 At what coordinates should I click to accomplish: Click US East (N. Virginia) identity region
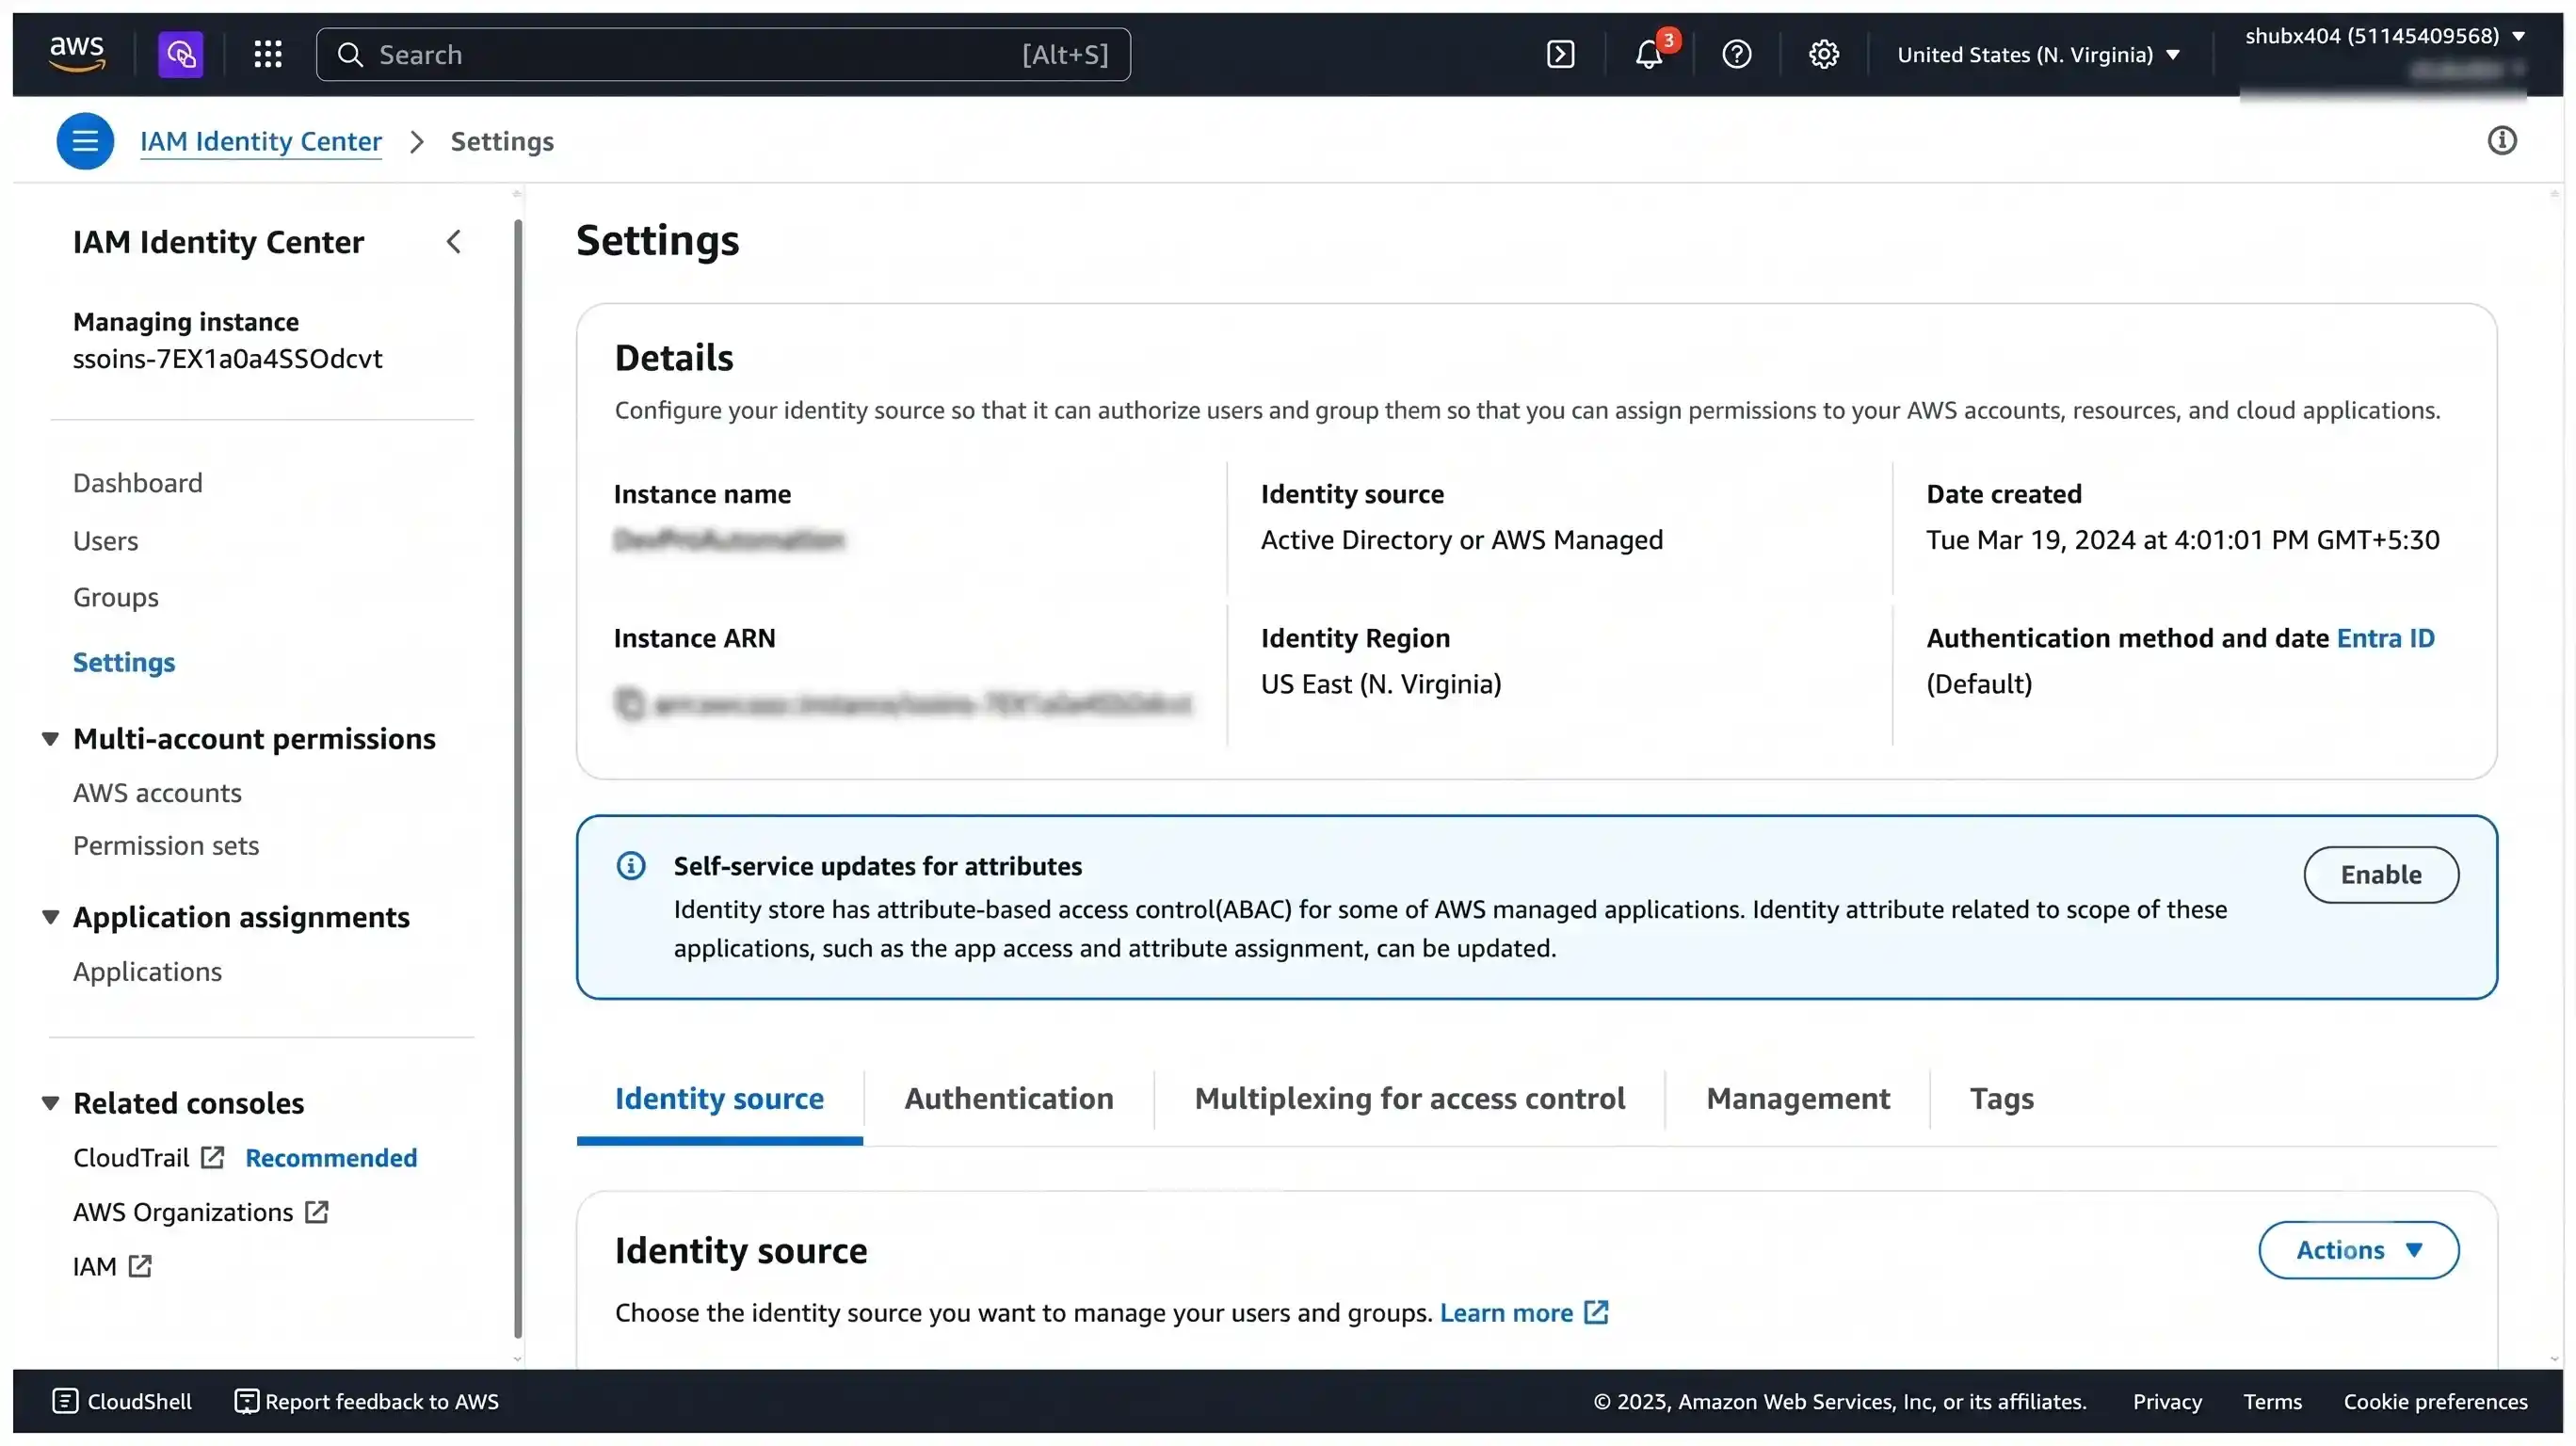1381,684
